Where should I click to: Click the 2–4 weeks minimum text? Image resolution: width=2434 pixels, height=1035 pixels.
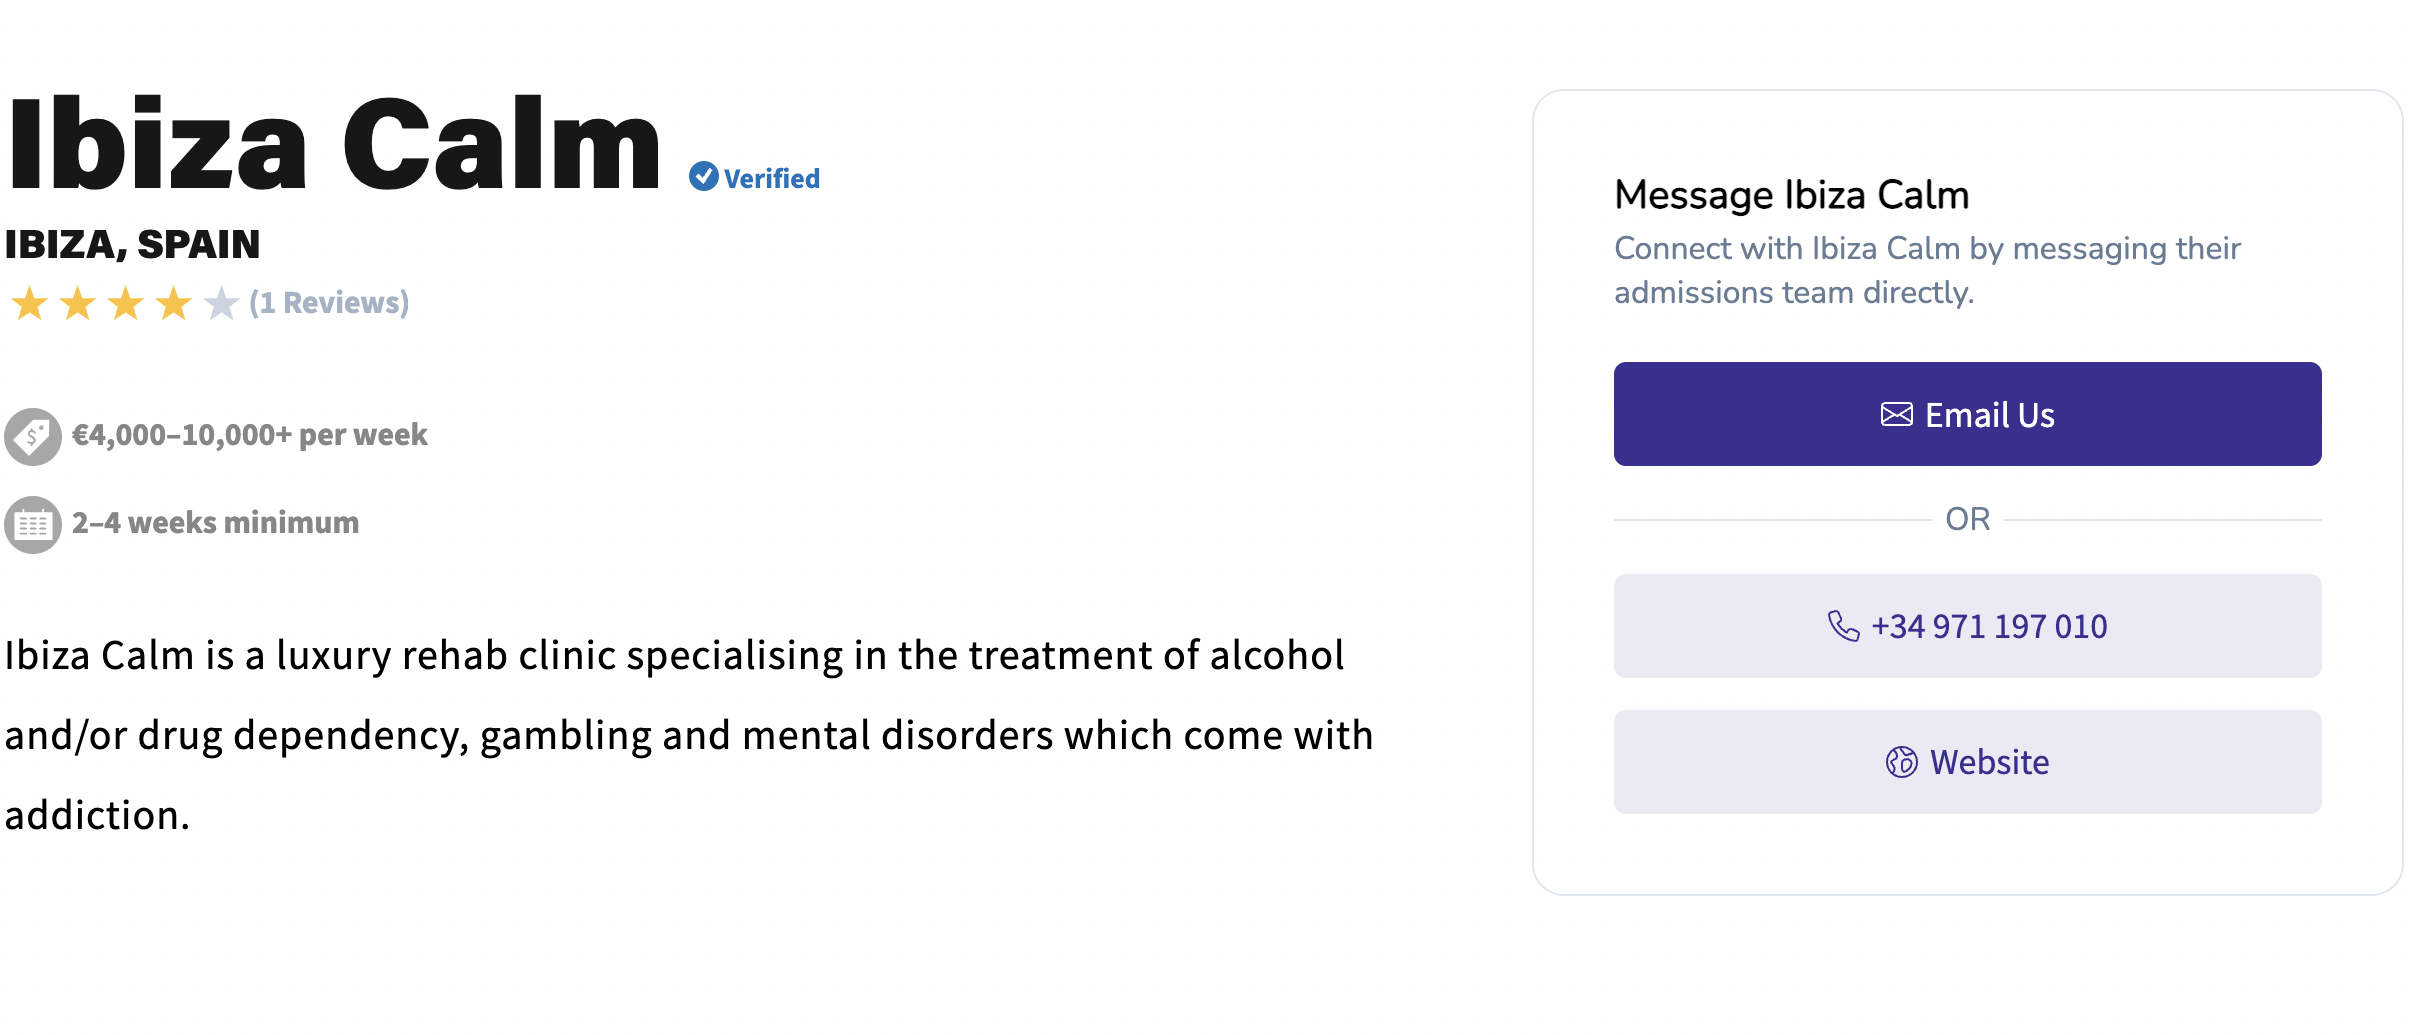pyautogui.click(x=215, y=523)
